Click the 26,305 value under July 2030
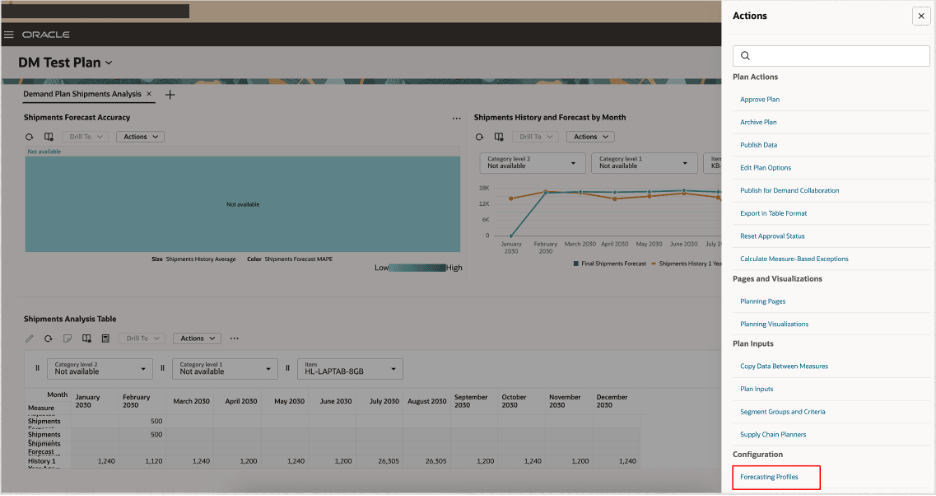 (x=388, y=461)
